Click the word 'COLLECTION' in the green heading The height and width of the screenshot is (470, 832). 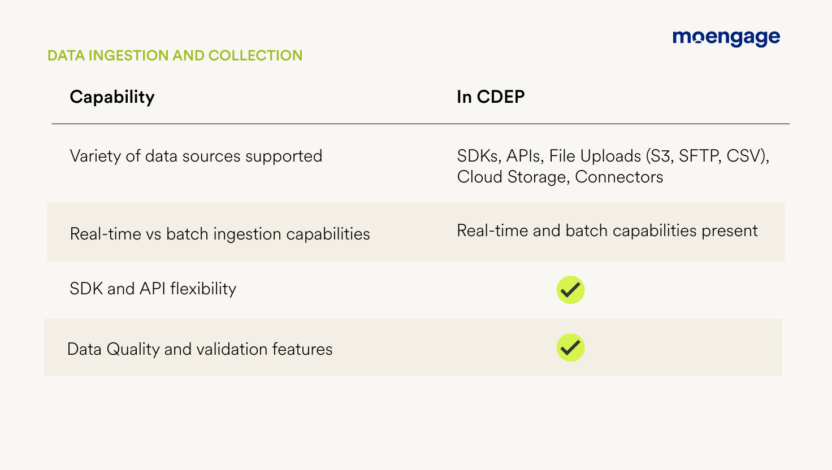(x=255, y=55)
